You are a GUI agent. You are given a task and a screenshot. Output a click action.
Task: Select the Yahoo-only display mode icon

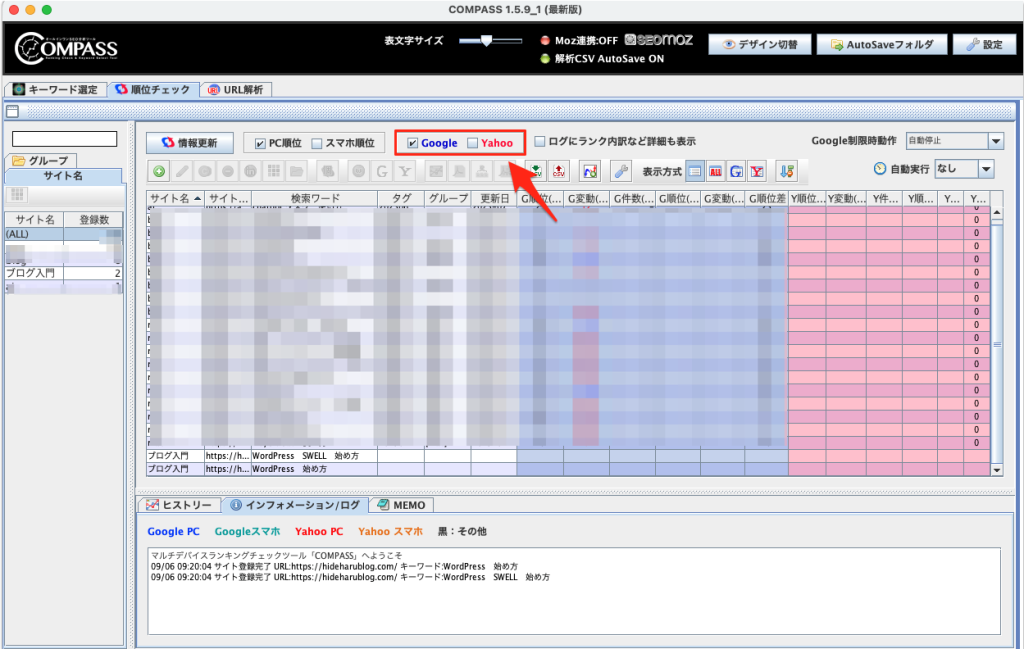[758, 171]
